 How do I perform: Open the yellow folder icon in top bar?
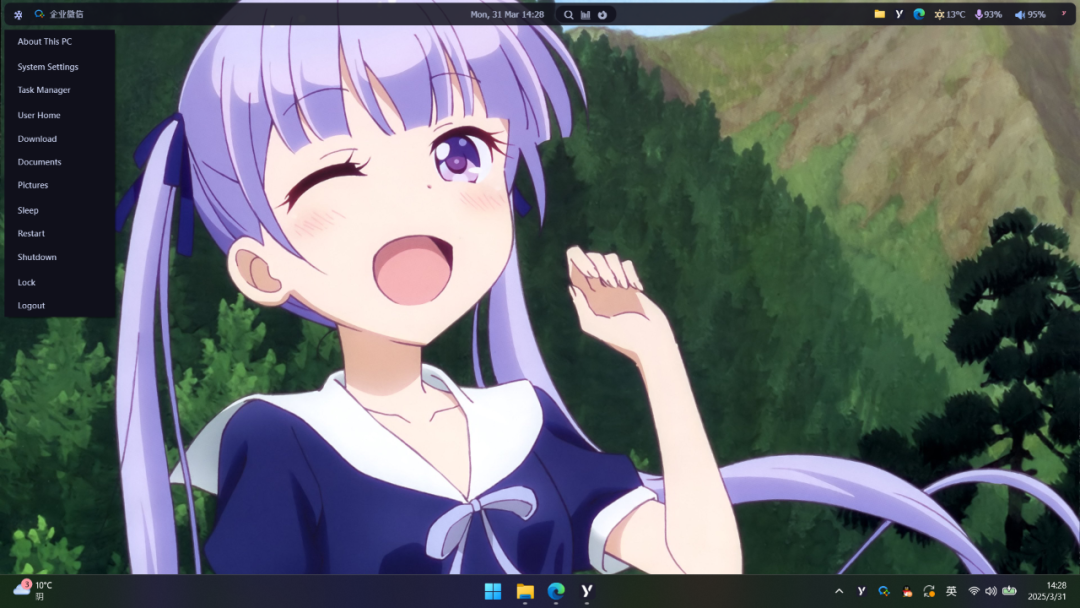880,14
